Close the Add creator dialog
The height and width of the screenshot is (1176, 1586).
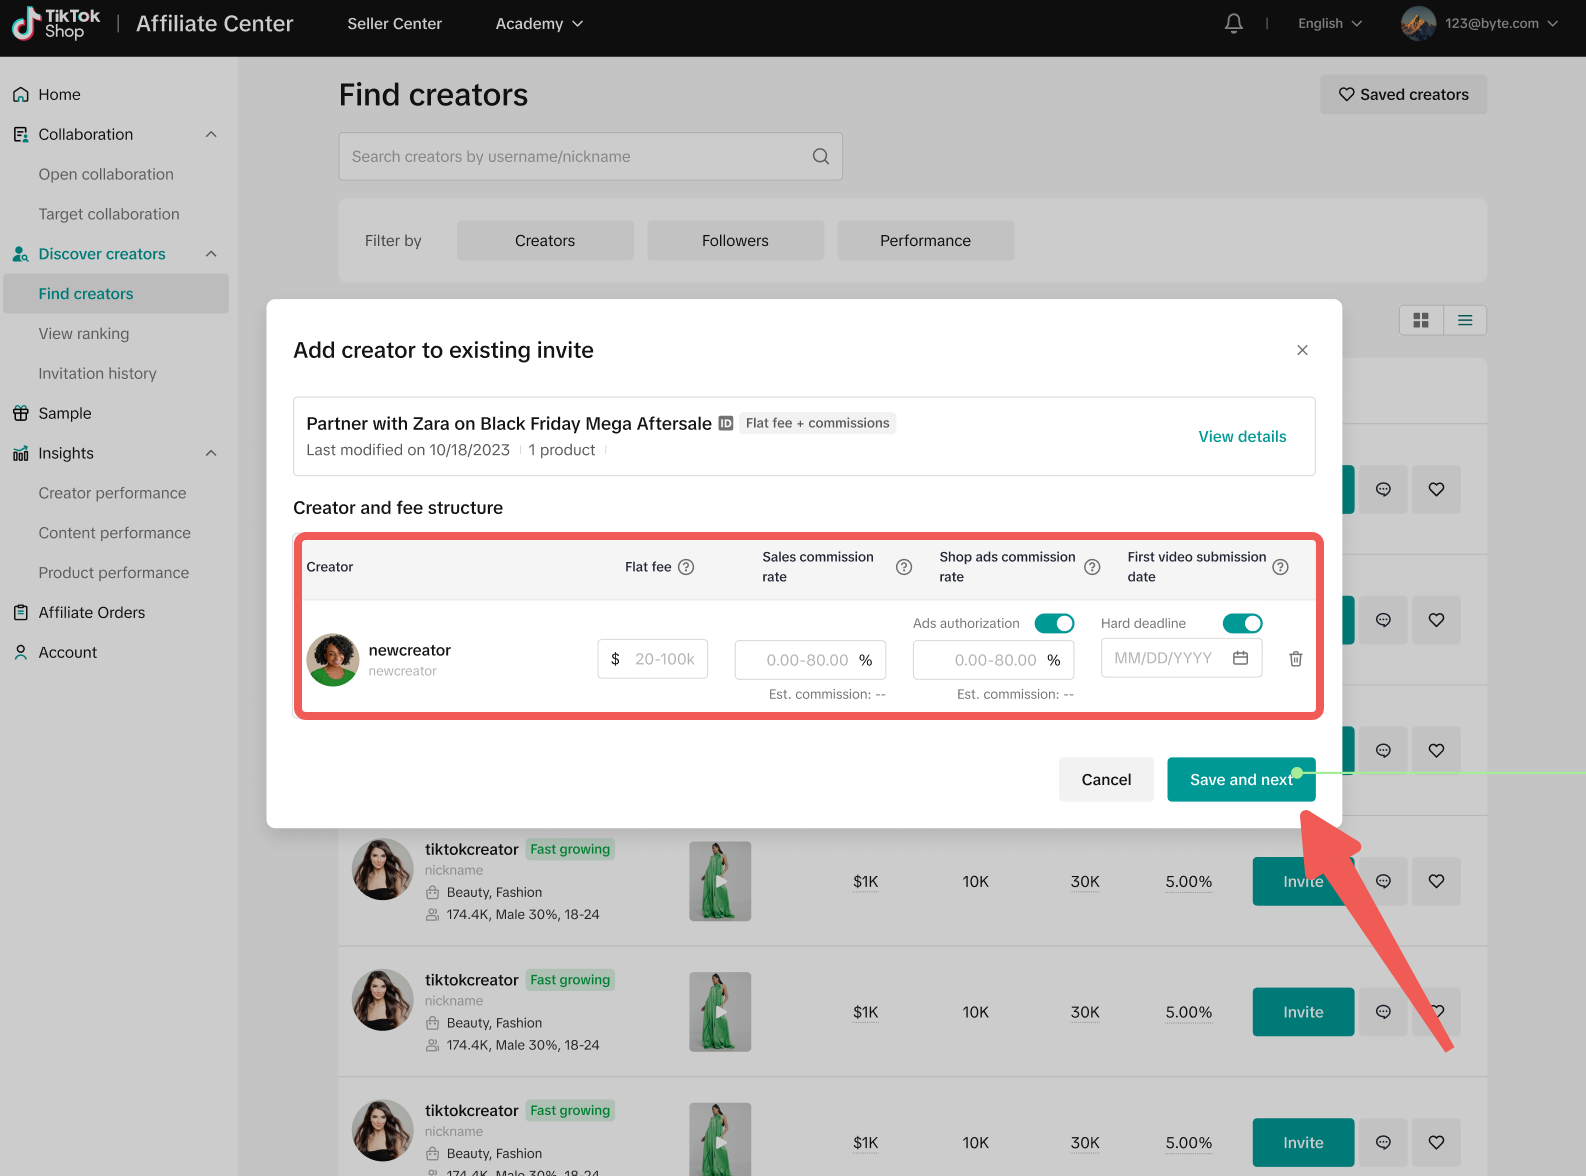1302,350
